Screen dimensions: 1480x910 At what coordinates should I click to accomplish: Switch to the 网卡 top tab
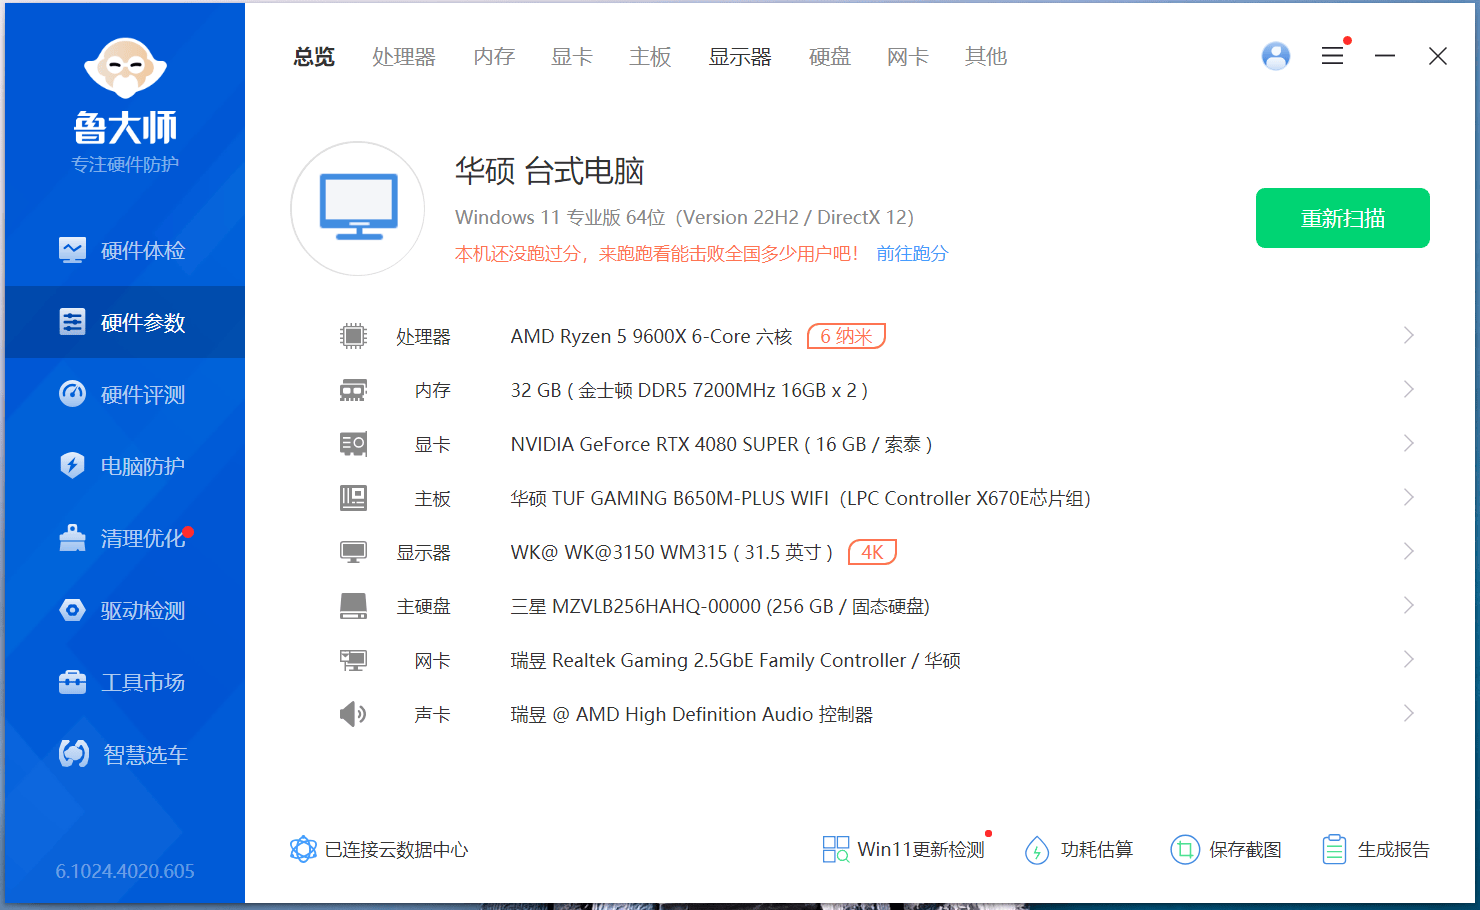(908, 57)
